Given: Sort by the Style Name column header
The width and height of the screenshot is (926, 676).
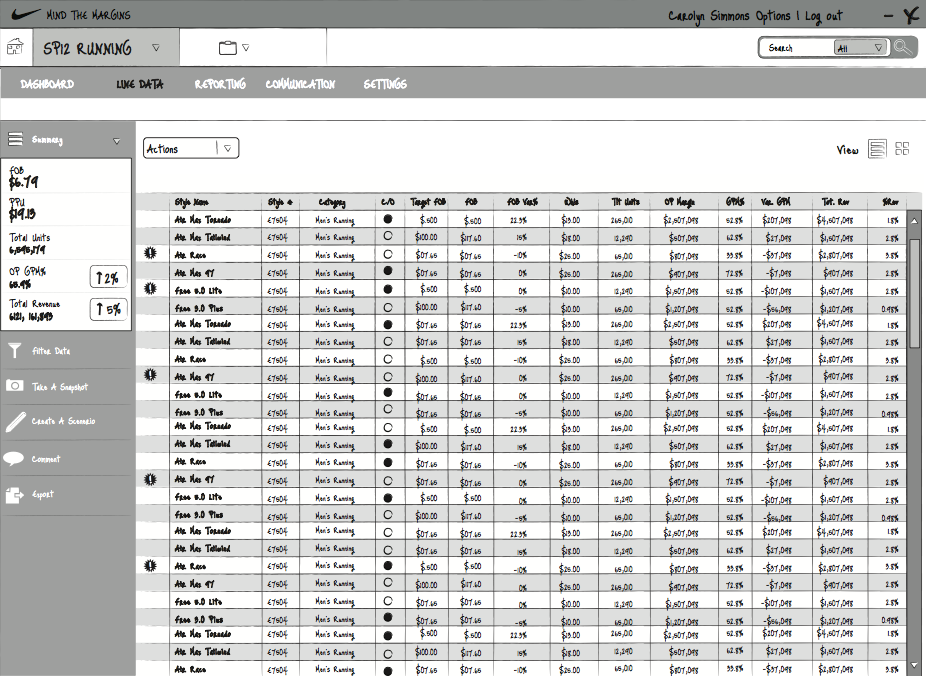Looking at the screenshot, I should pyautogui.click(x=191, y=202).
